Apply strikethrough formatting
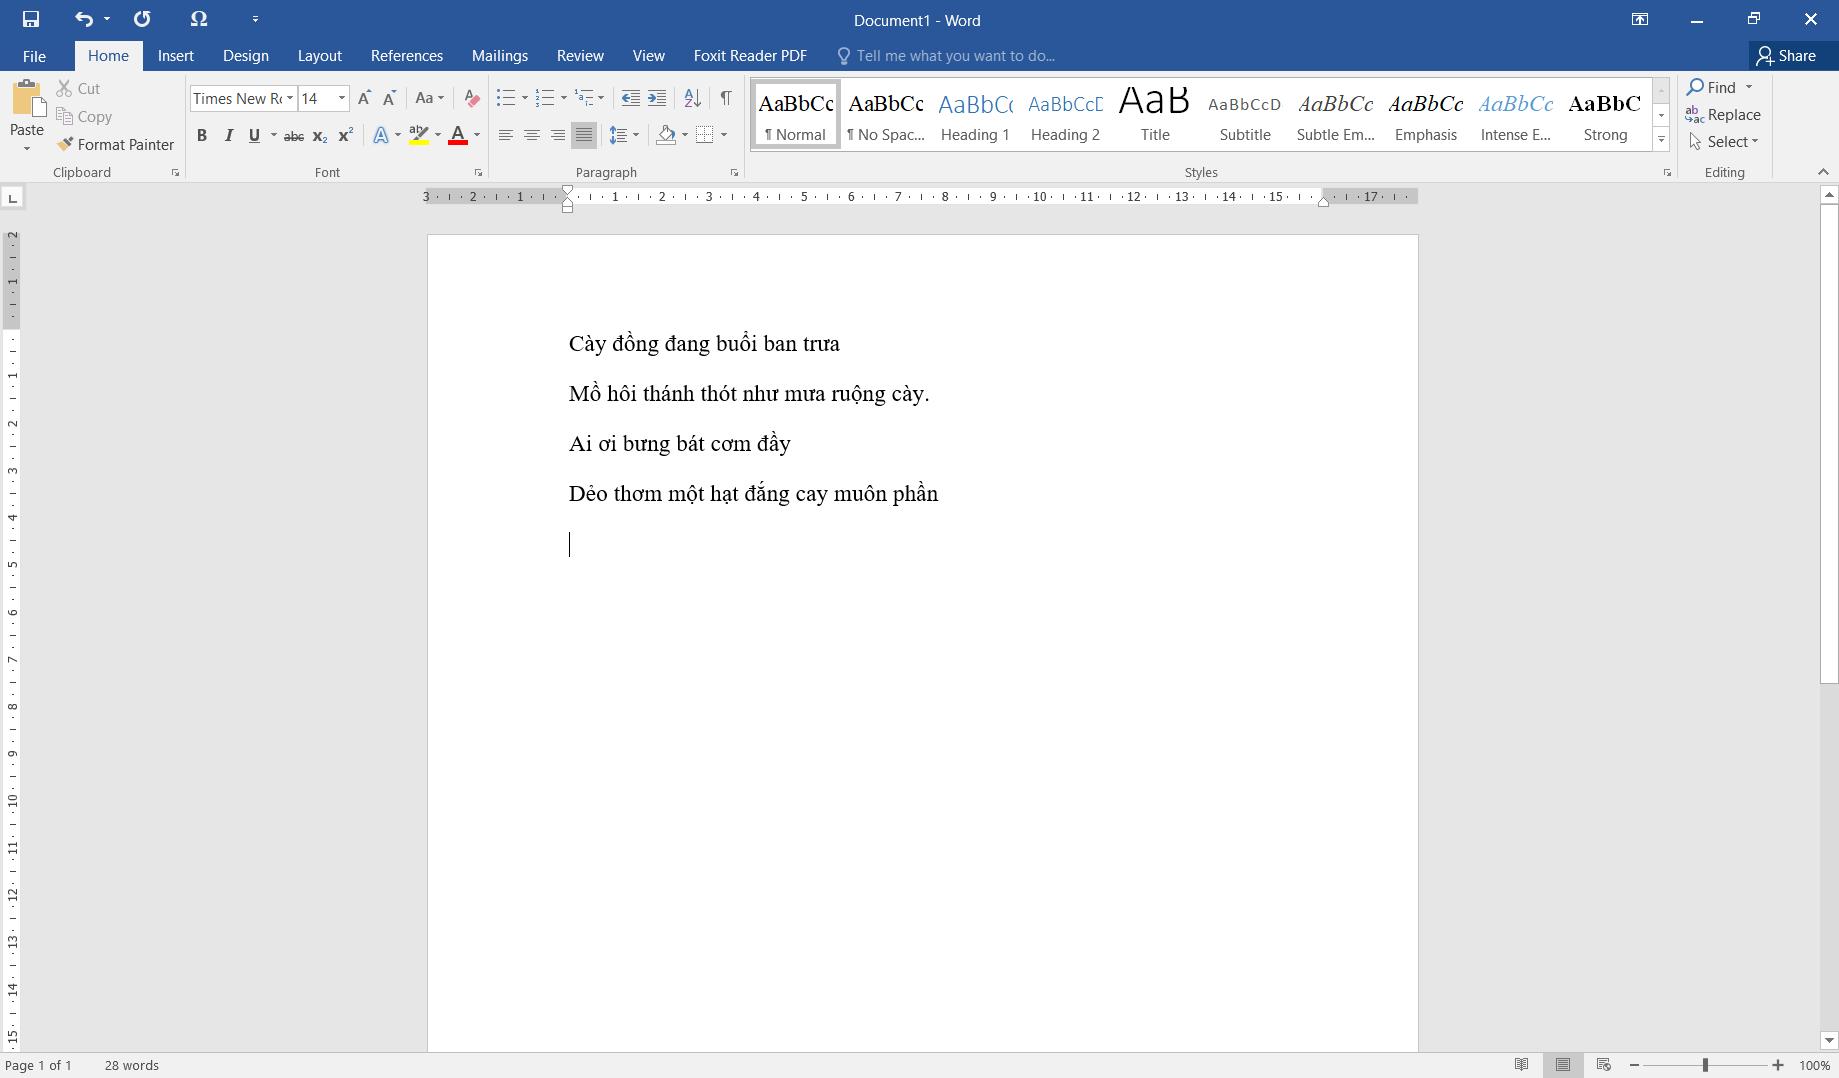The image size is (1839, 1078). click(x=294, y=136)
